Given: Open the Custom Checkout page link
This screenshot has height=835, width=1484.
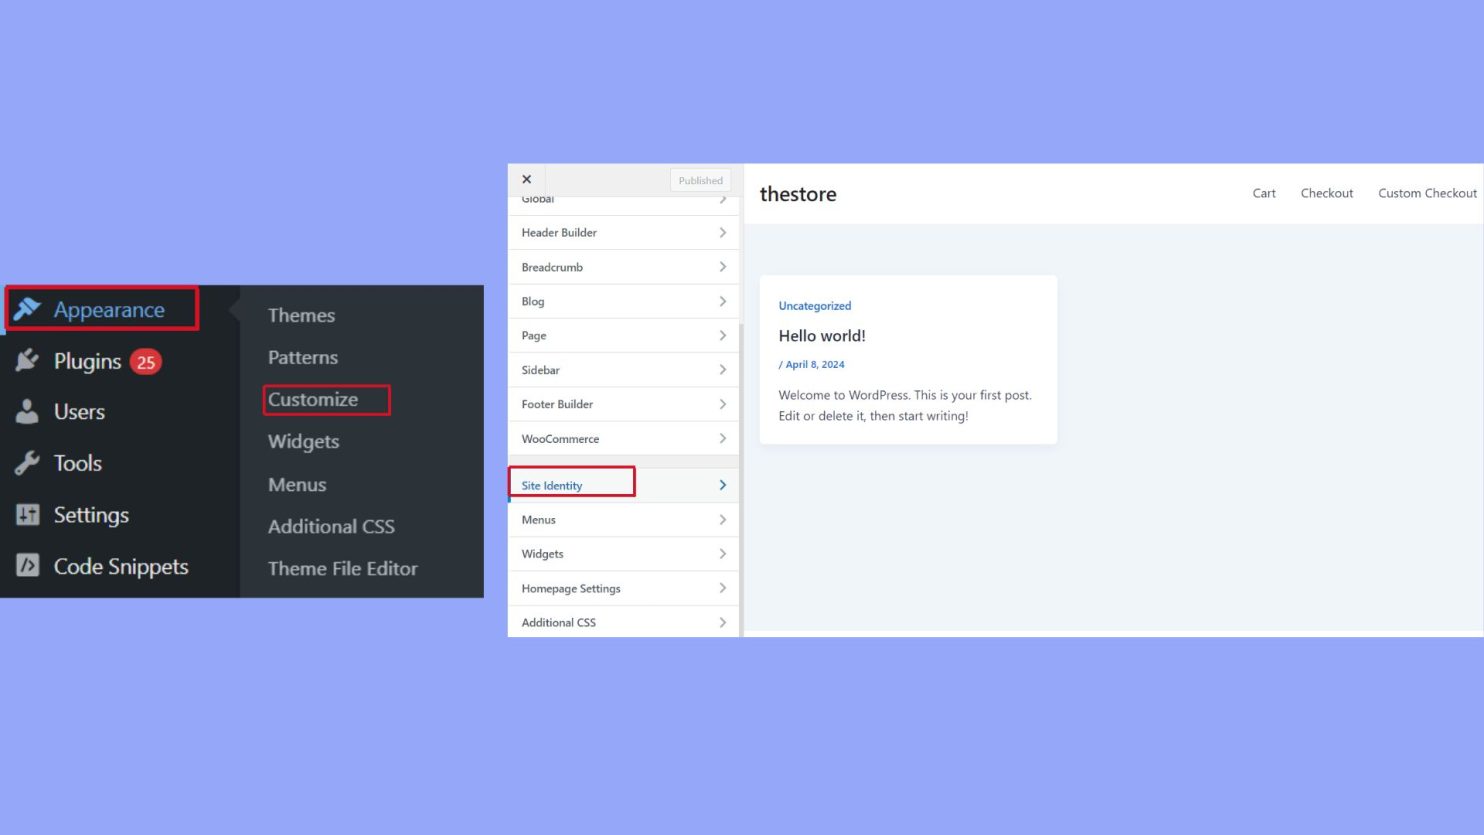Looking at the screenshot, I should point(1427,192).
